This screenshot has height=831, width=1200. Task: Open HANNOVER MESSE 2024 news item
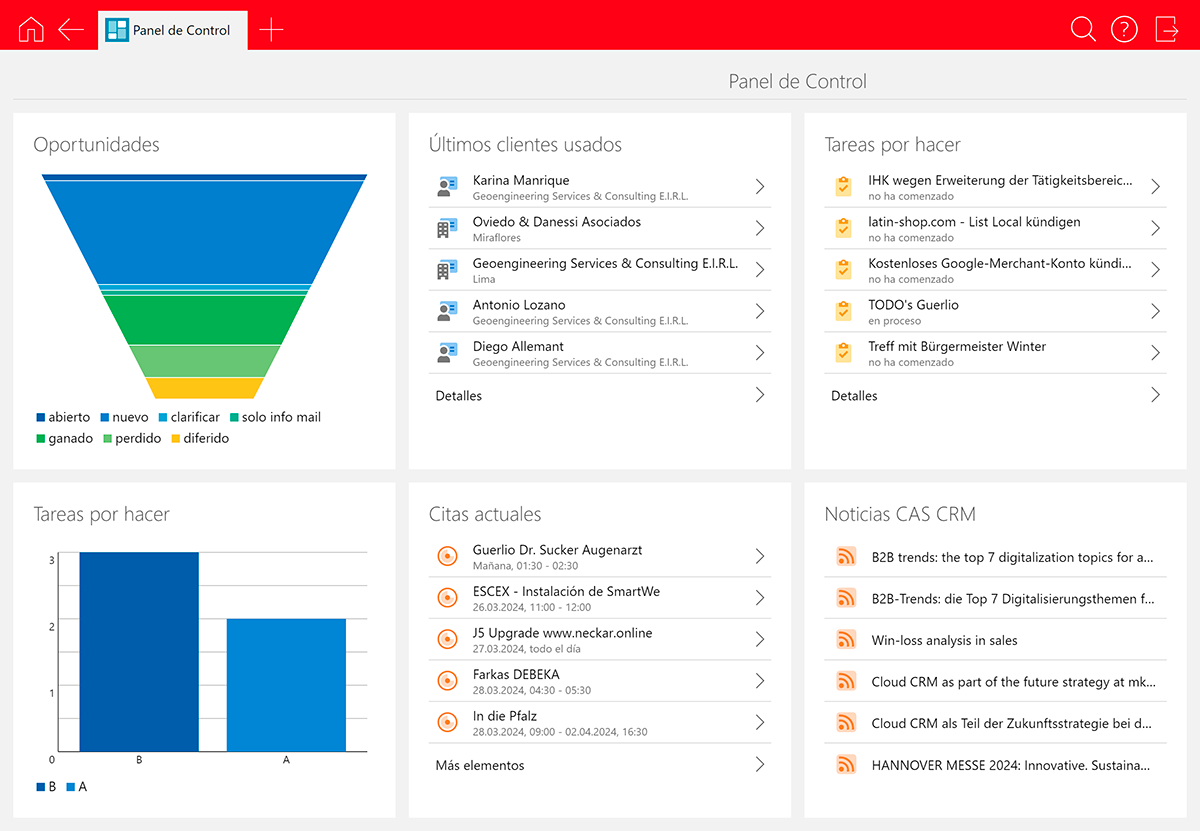pyautogui.click(x=1010, y=765)
